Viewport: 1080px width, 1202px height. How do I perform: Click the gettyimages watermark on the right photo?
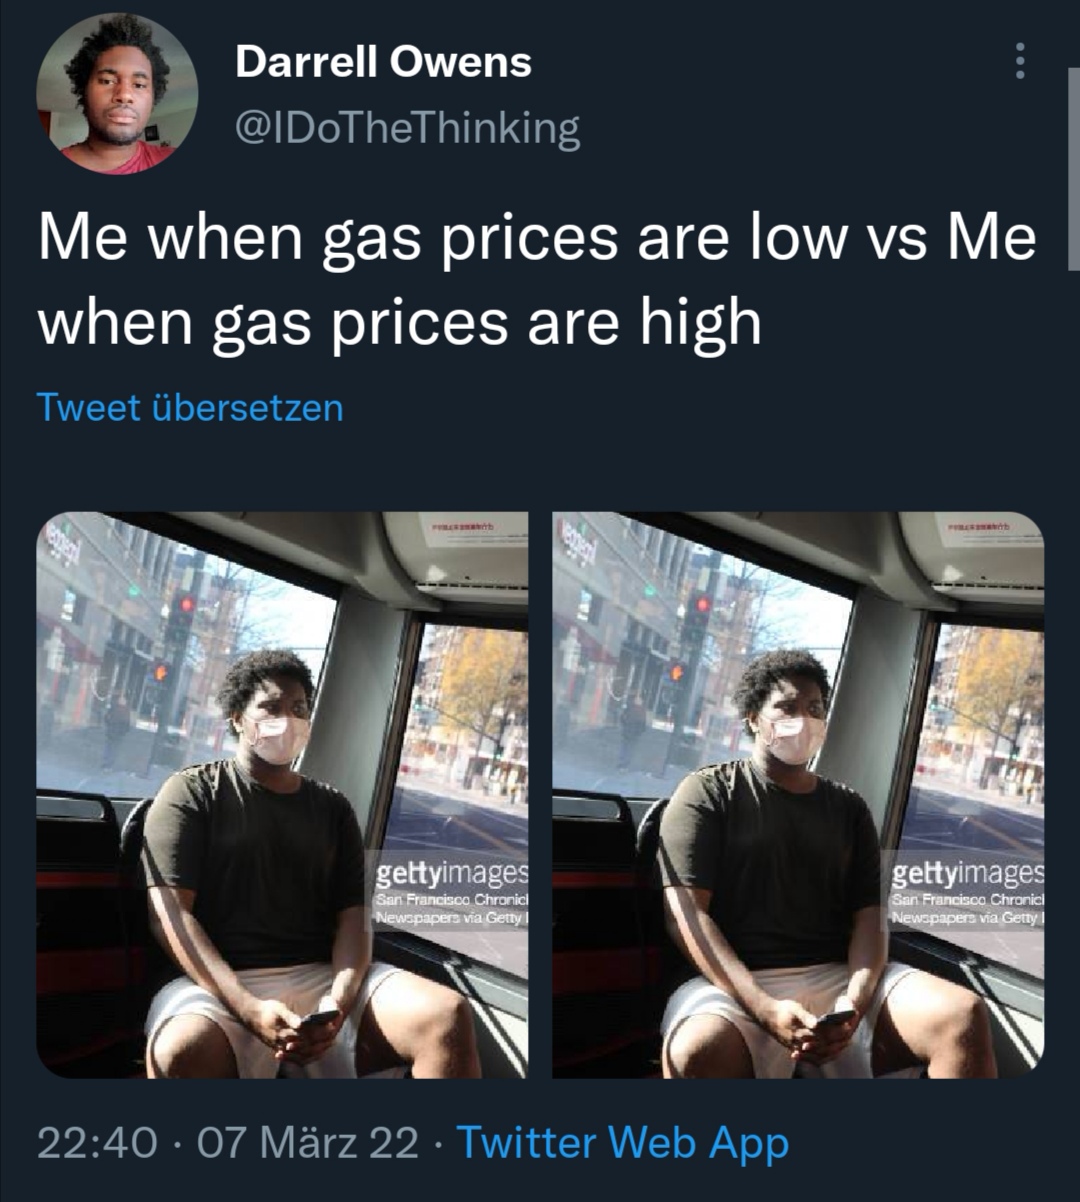coord(967,874)
